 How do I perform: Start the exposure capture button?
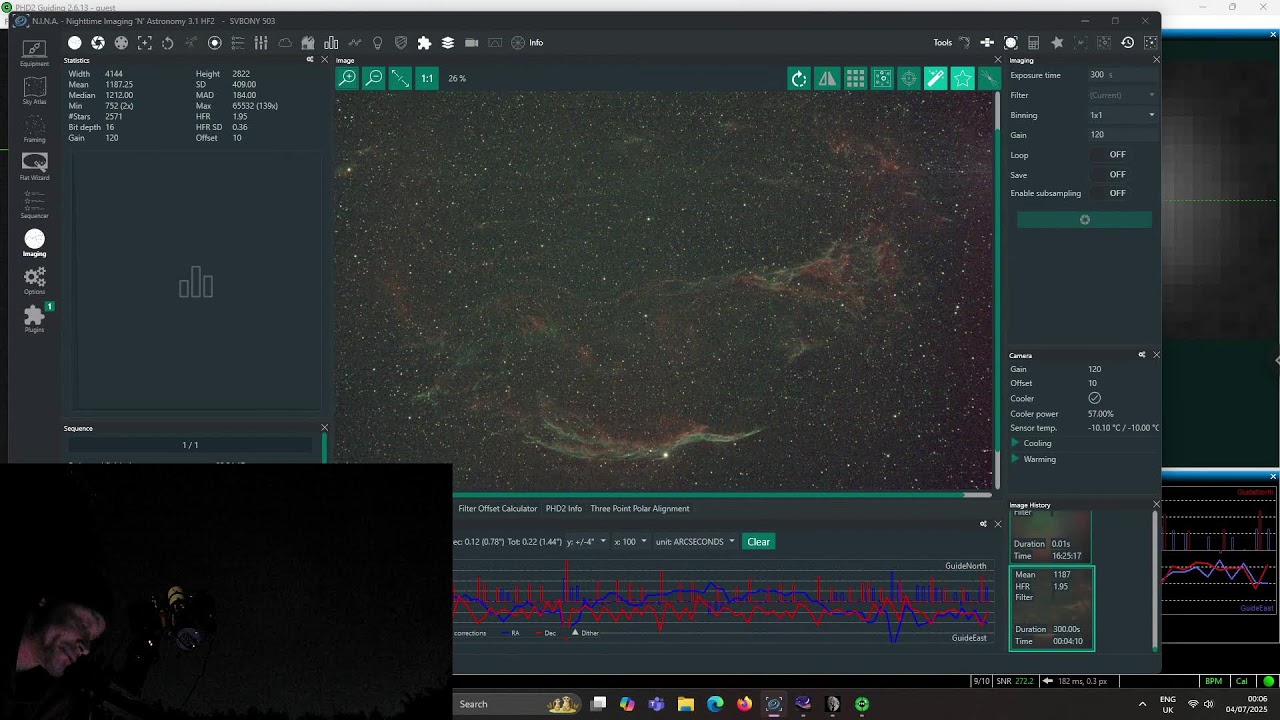[1084, 220]
